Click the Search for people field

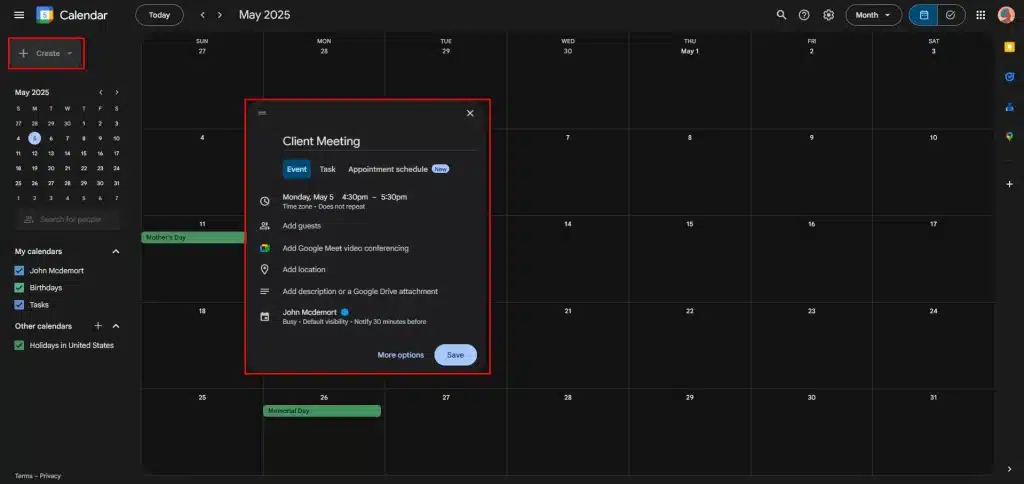click(68, 219)
